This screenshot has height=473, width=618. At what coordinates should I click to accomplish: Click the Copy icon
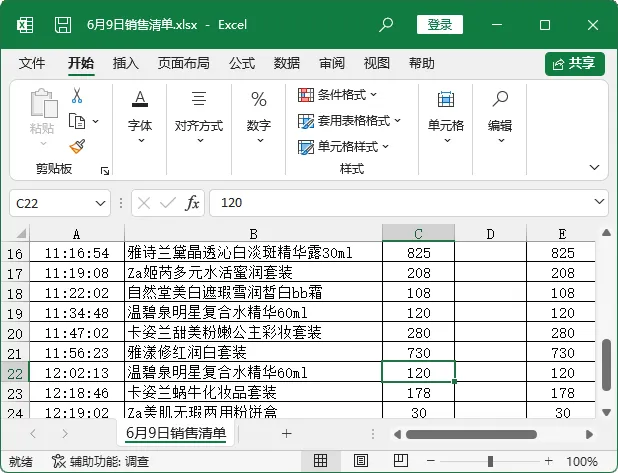coord(77,121)
